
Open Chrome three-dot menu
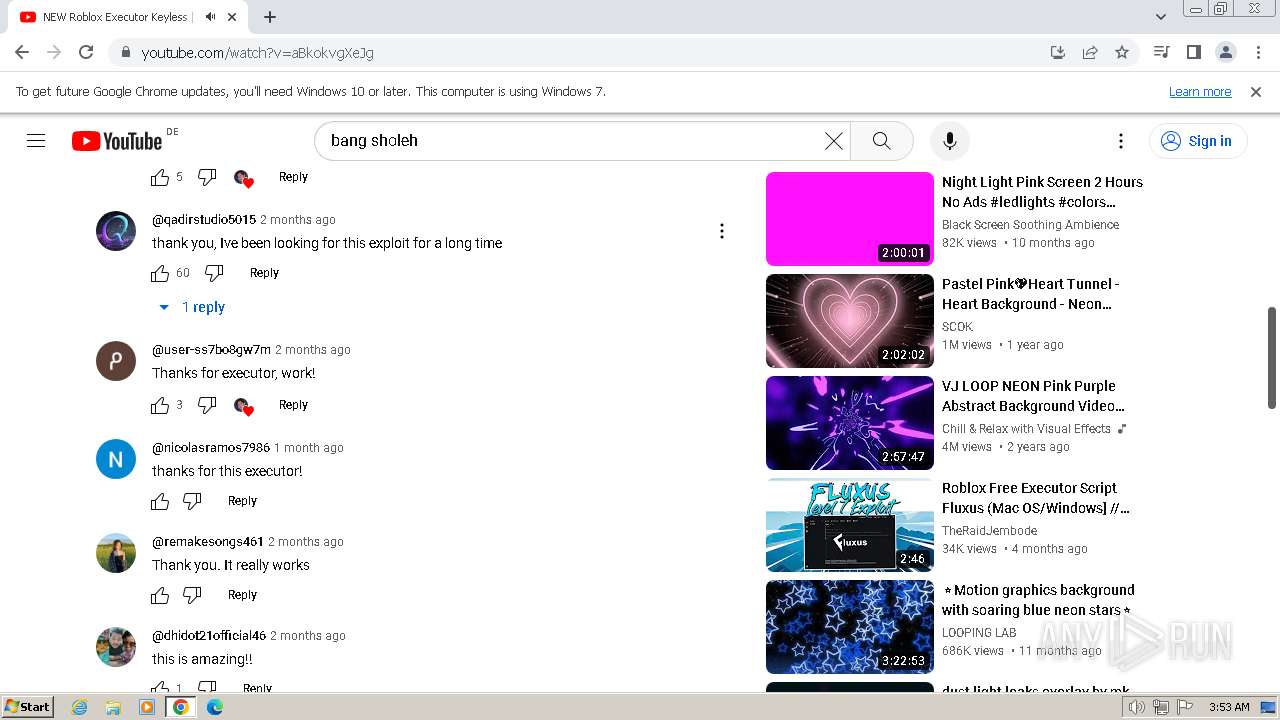pyautogui.click(x=1257, y=52)
